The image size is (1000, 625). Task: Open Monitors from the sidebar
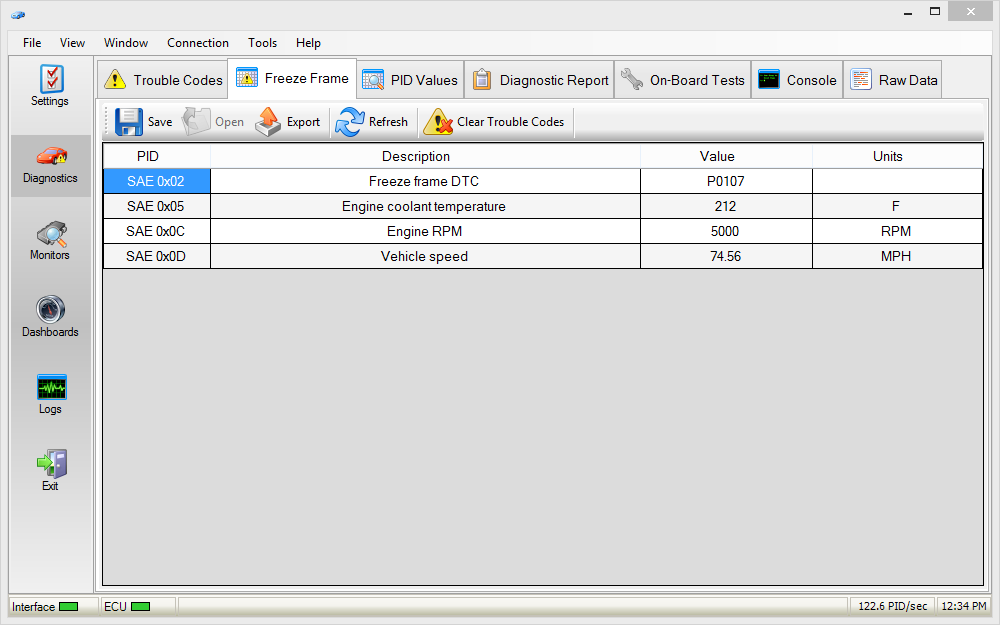50,240
